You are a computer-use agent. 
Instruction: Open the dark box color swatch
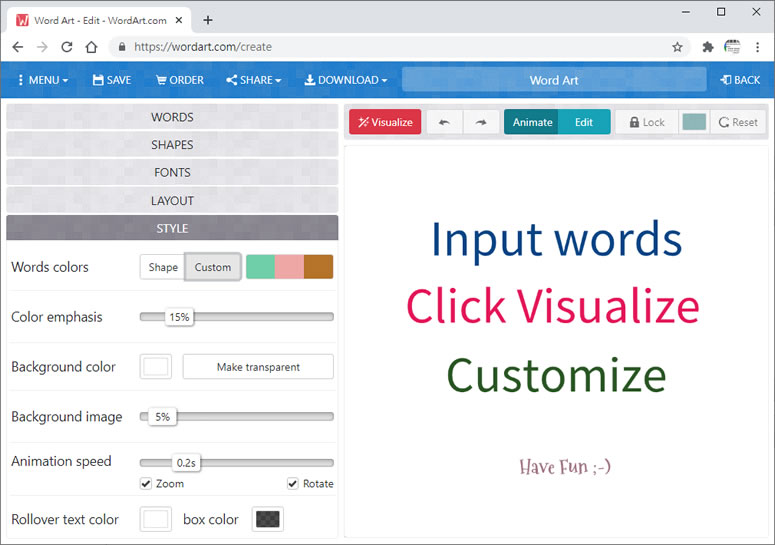267,519
